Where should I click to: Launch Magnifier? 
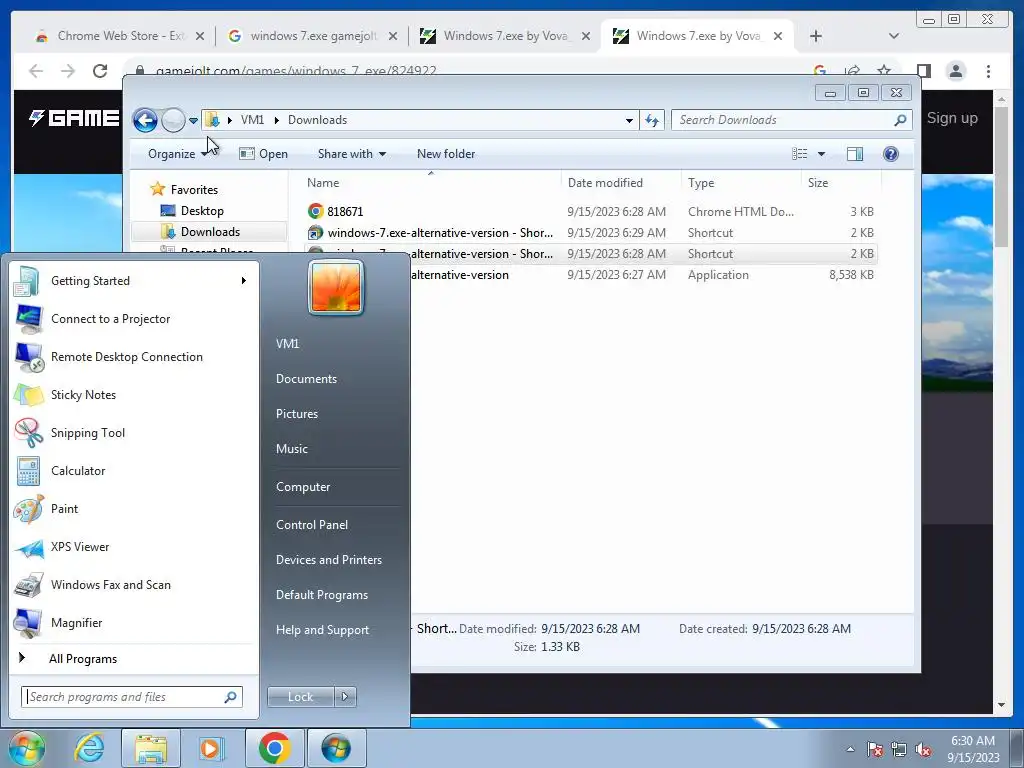tap(133, 622)
